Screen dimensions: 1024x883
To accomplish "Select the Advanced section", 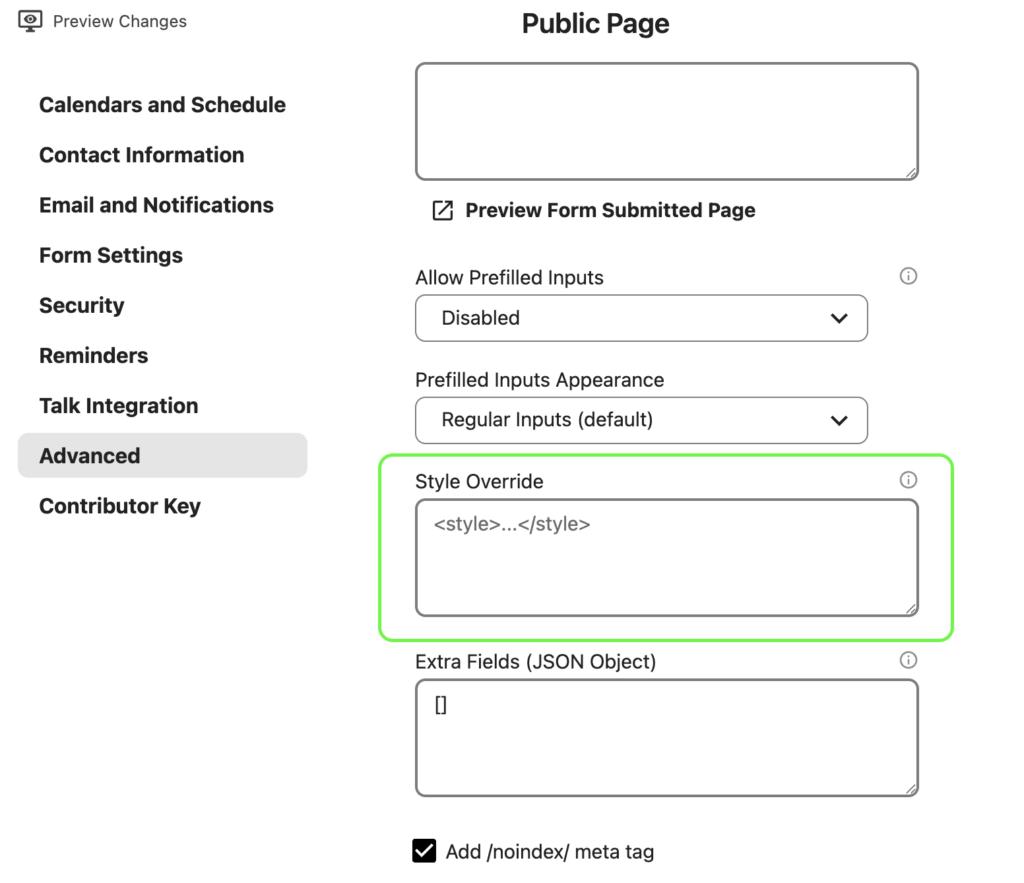I will 163,455.
